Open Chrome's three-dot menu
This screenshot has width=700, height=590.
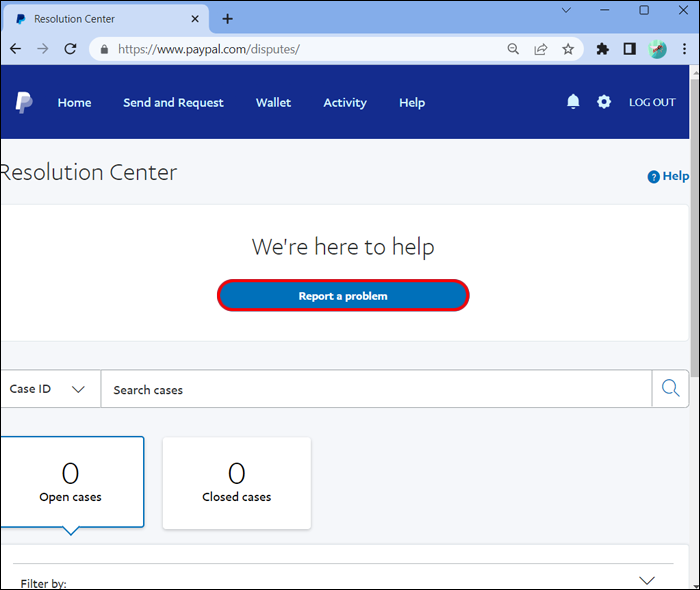coord(684,49)
